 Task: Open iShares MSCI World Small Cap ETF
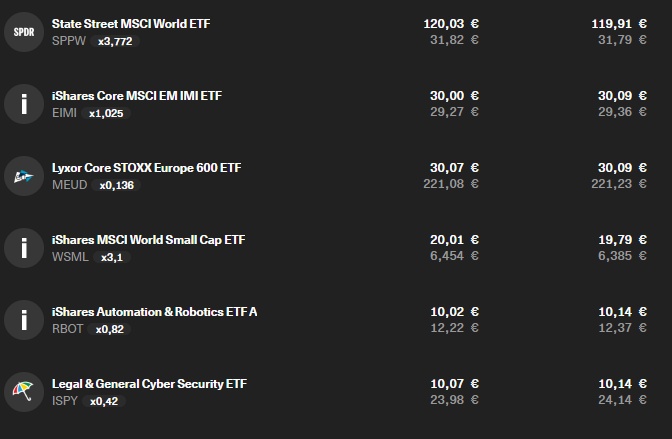[148, 240]
